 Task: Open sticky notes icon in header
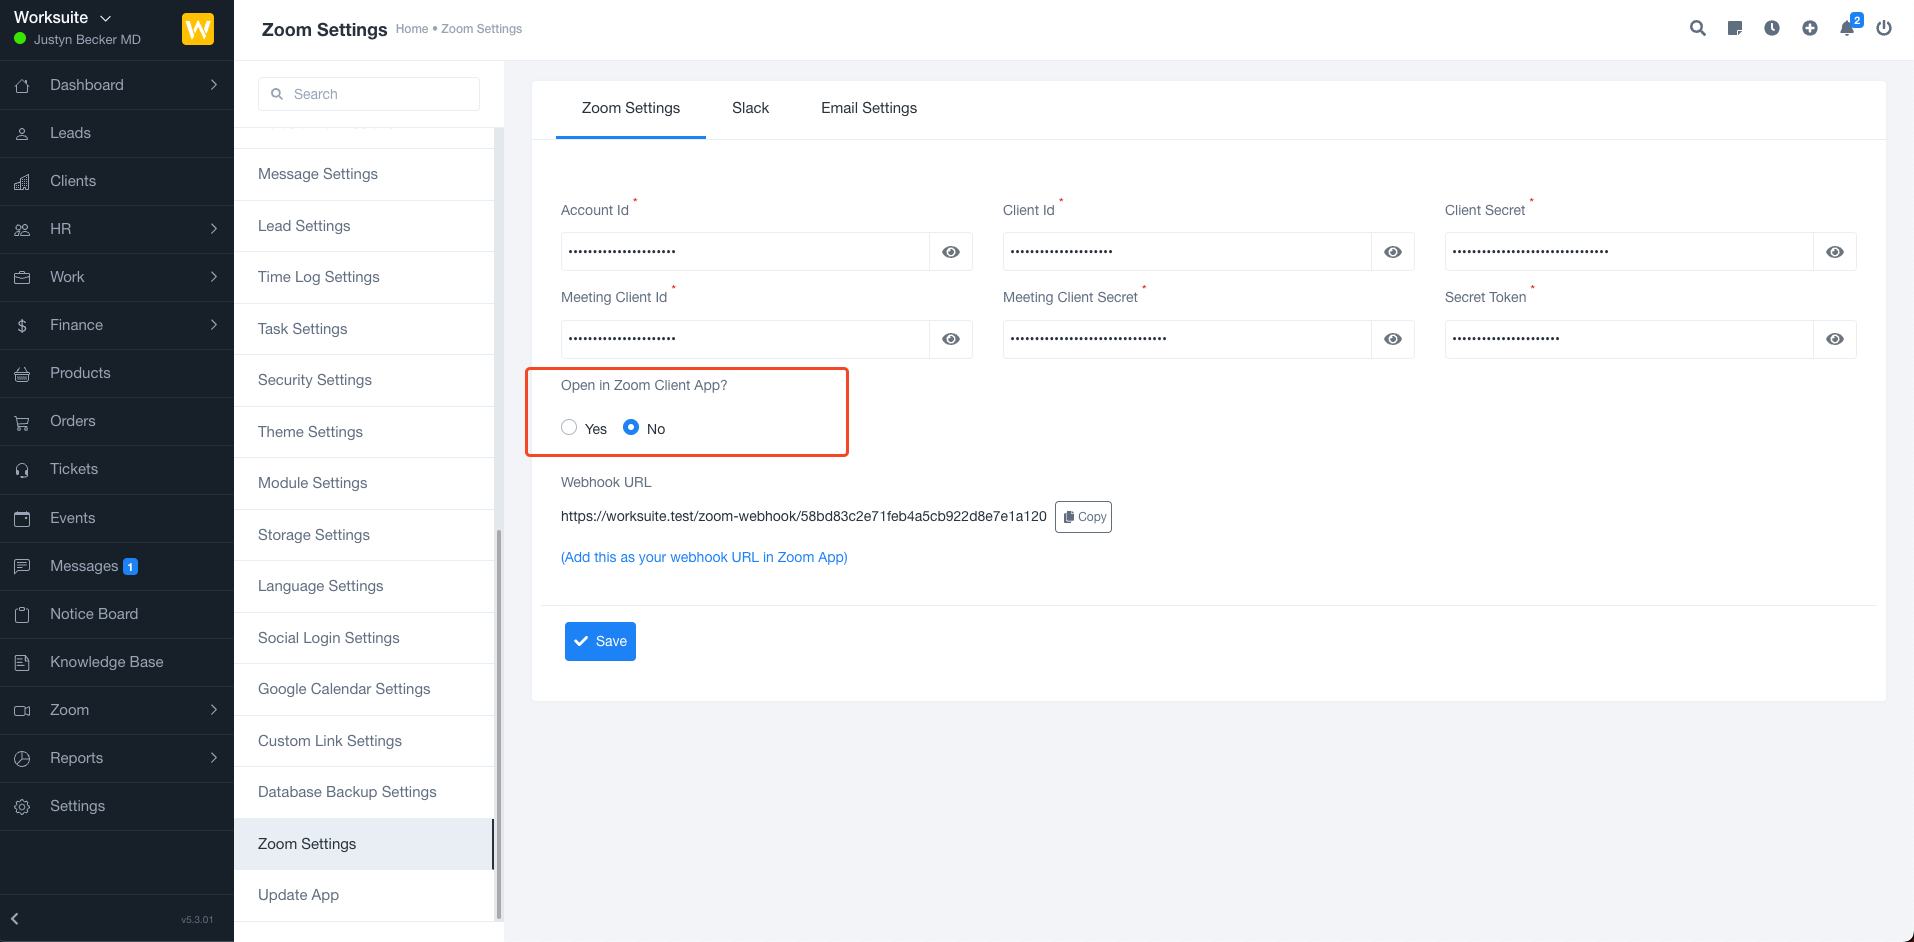click(1735, 28)
